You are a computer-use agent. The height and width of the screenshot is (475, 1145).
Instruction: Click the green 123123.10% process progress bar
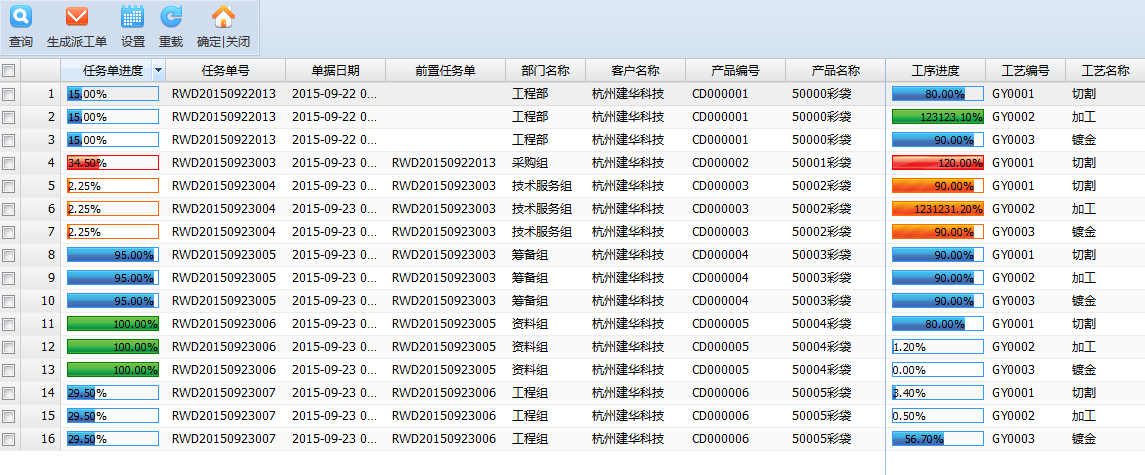click(937, 117)
